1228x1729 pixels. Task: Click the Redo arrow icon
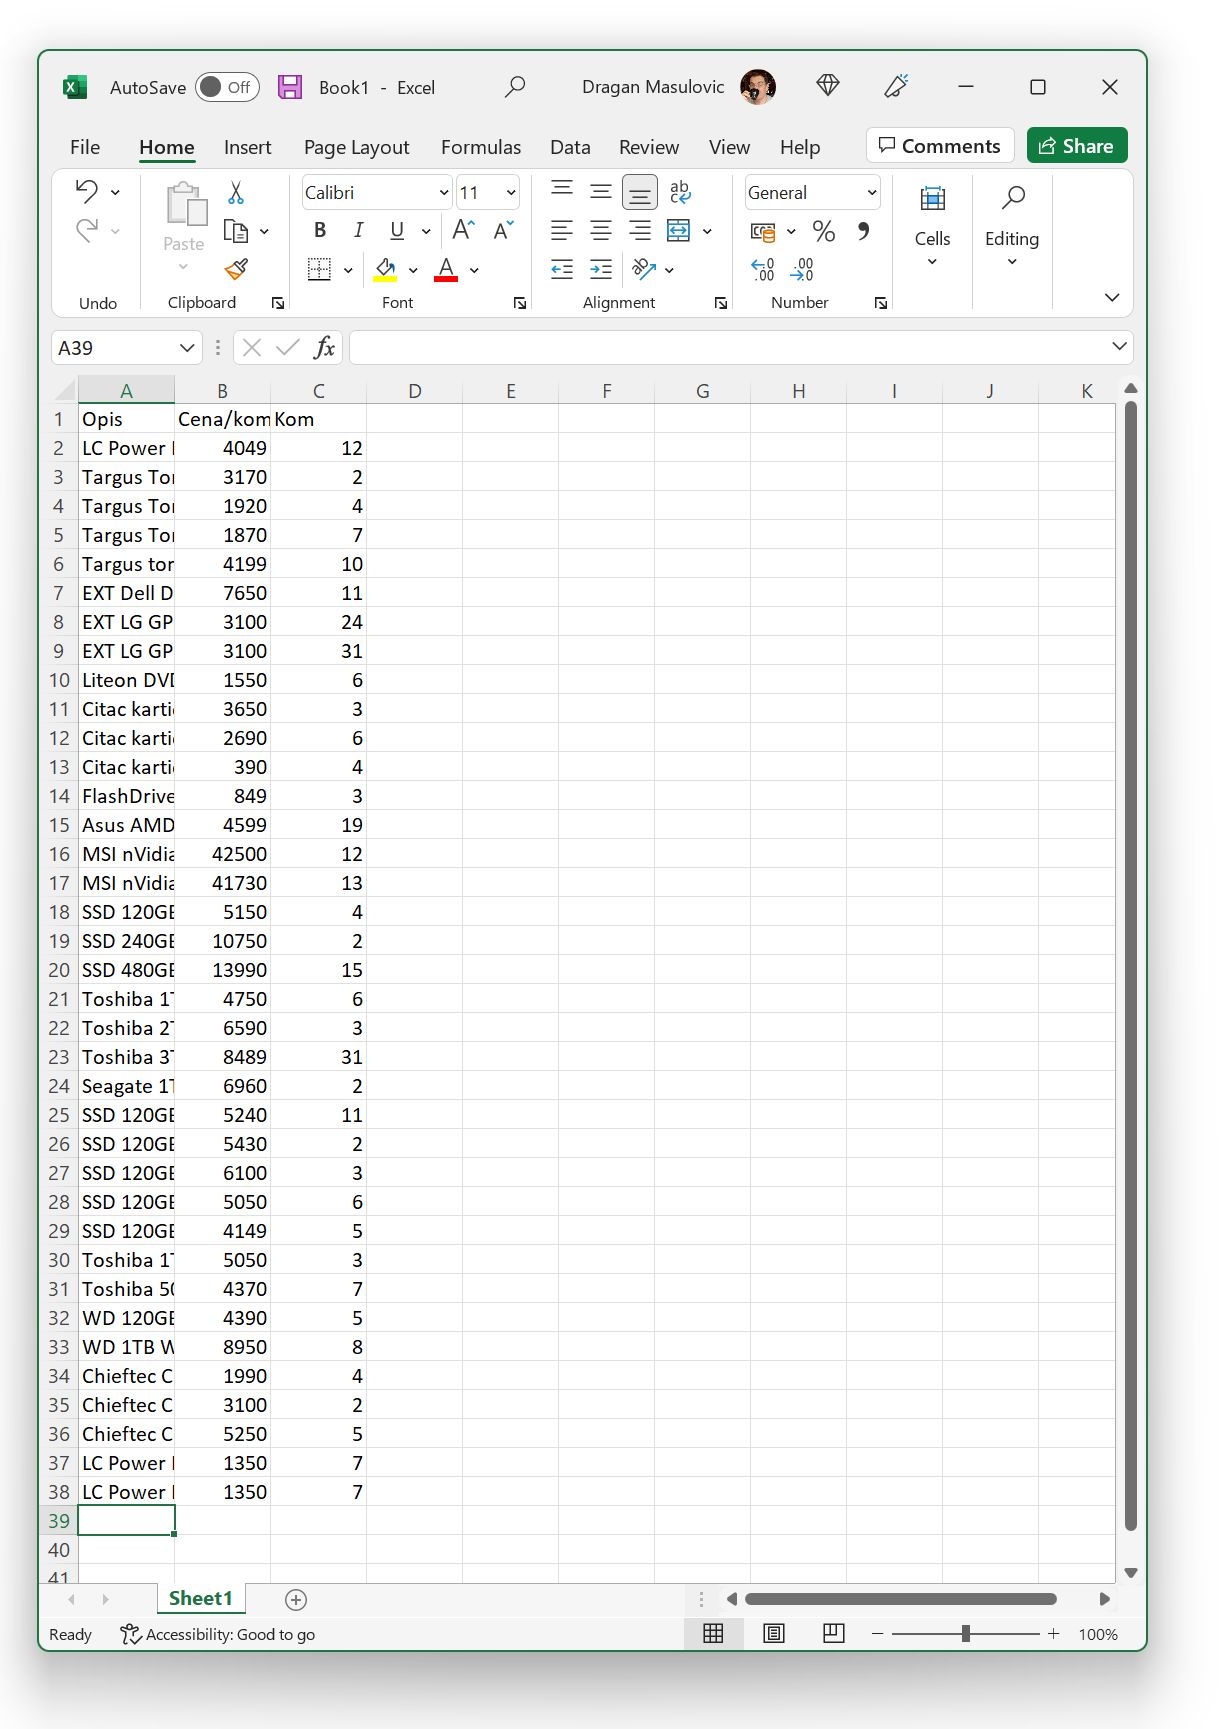point(87,231)
